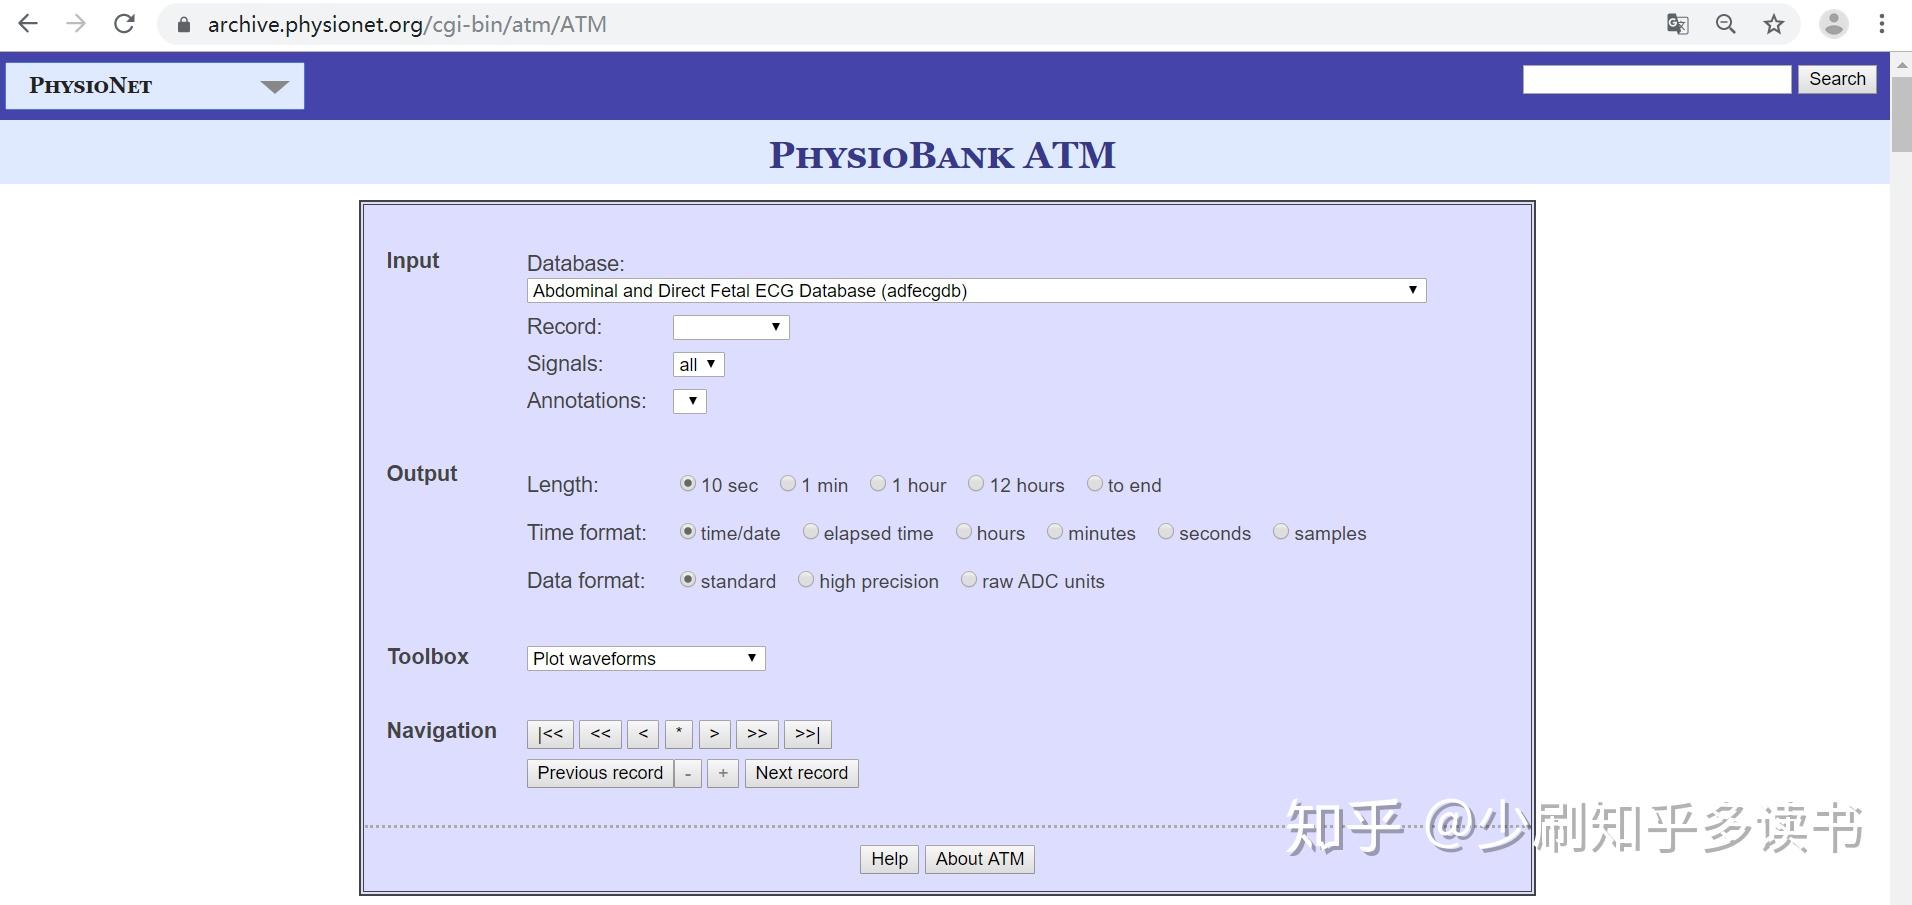This screenshot has width=1912, height=905.
Task: Click the Next record button
Action: click(x=801, y=772)
